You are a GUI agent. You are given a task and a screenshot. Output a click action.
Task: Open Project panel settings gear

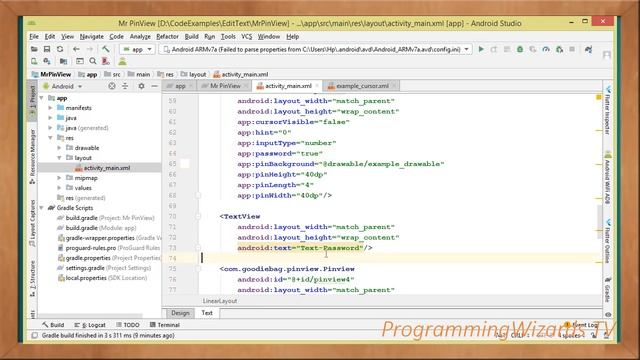coord(141,86)
